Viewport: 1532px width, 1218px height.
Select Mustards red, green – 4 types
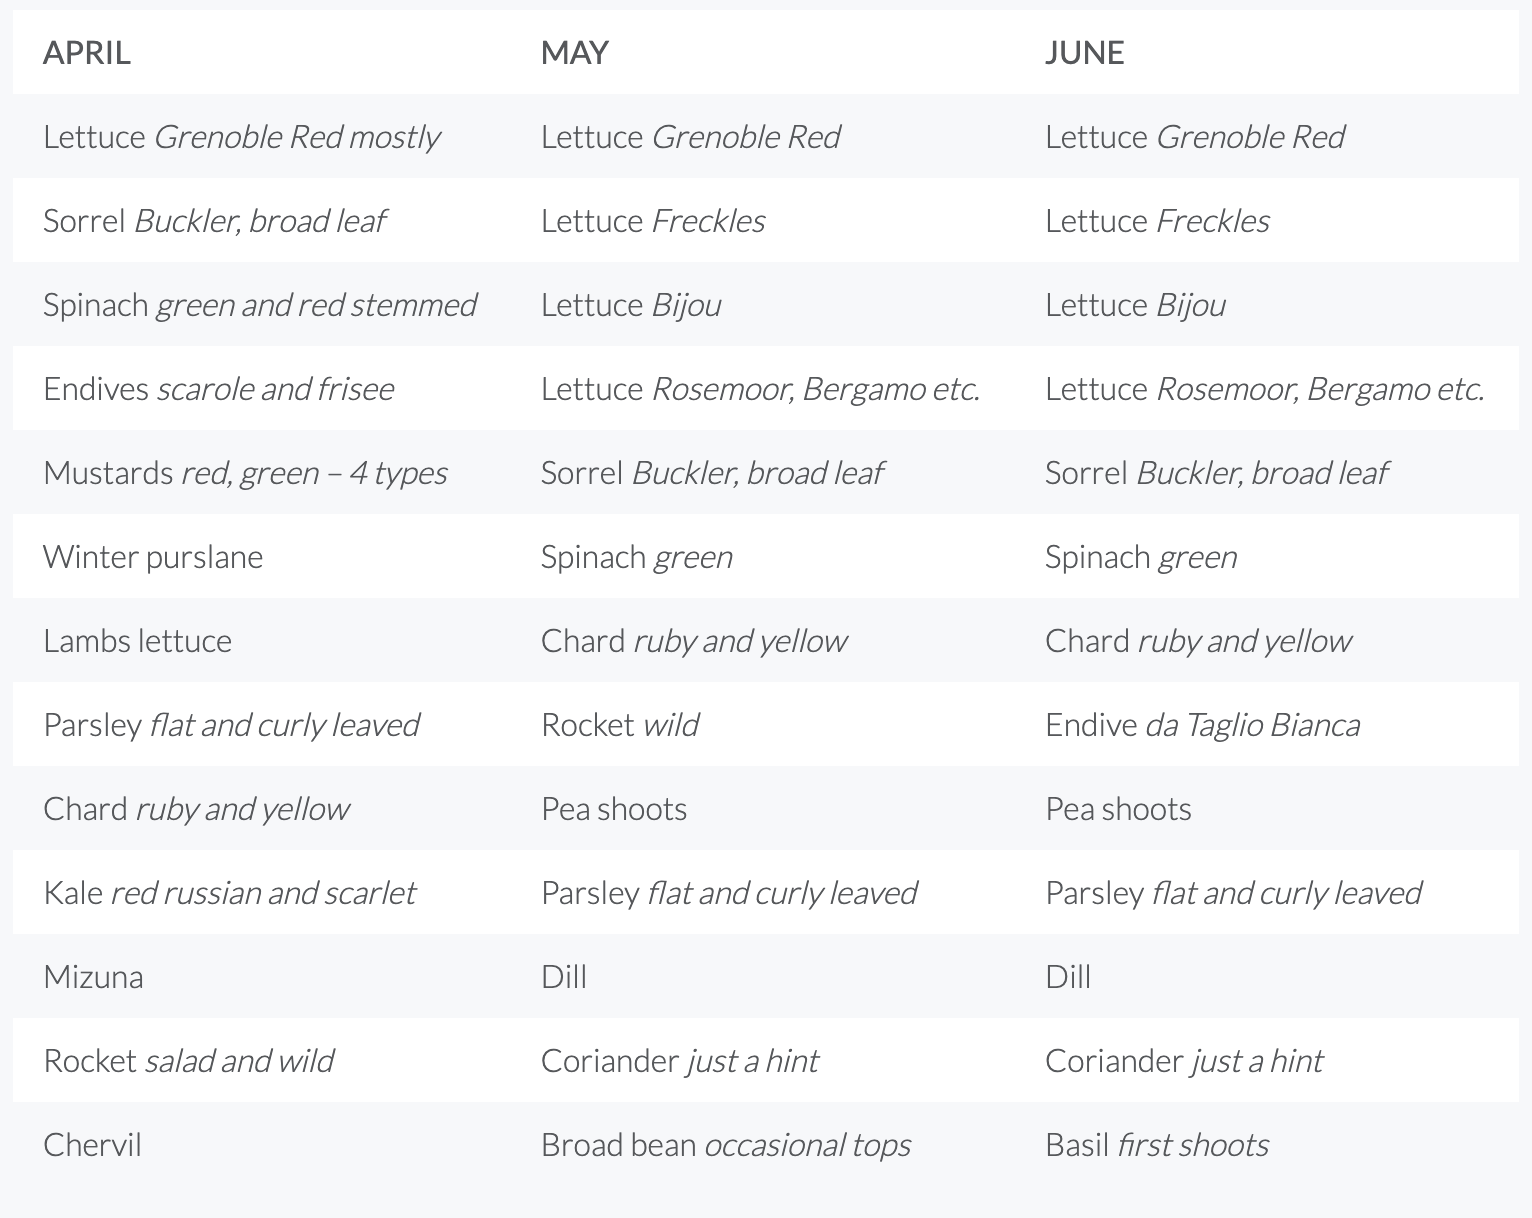pyautogui.click(x=245, y=473)
